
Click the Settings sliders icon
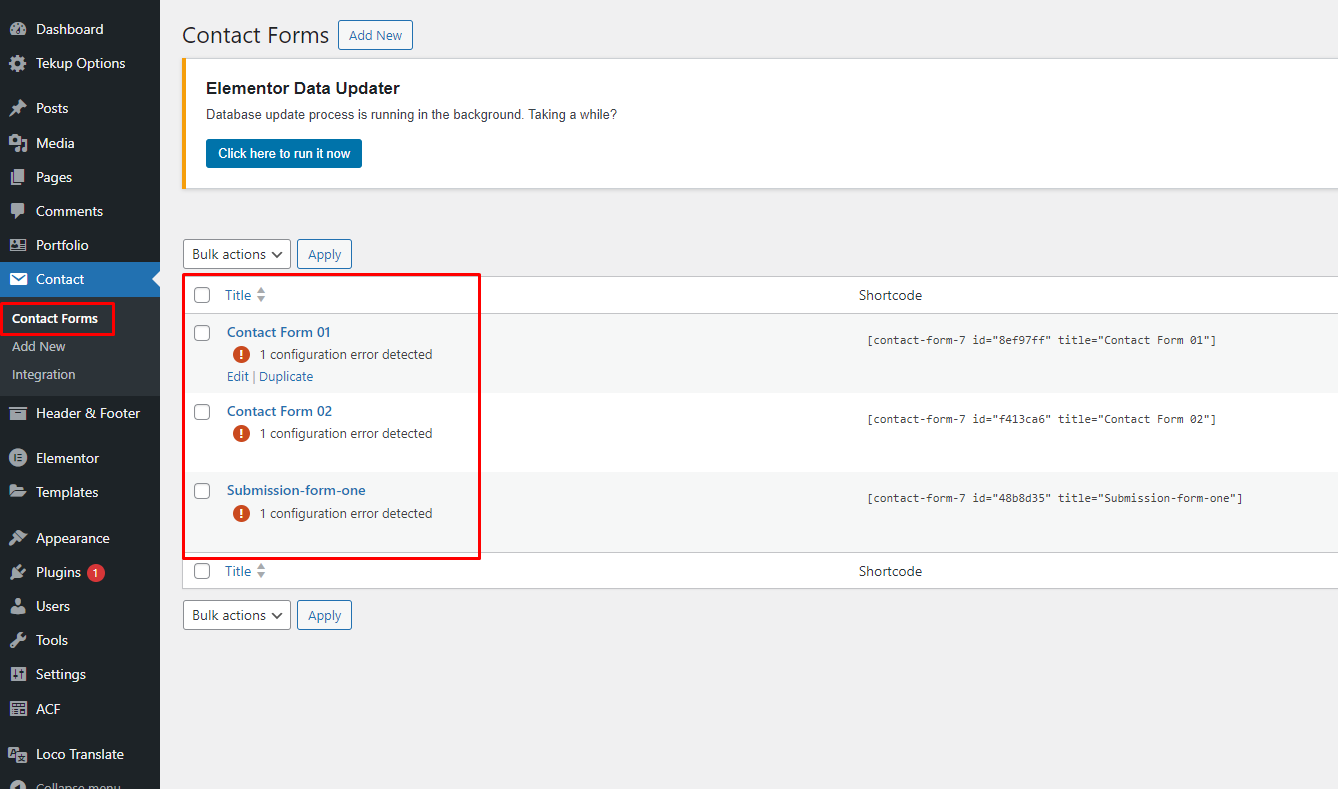pos(18,674)
